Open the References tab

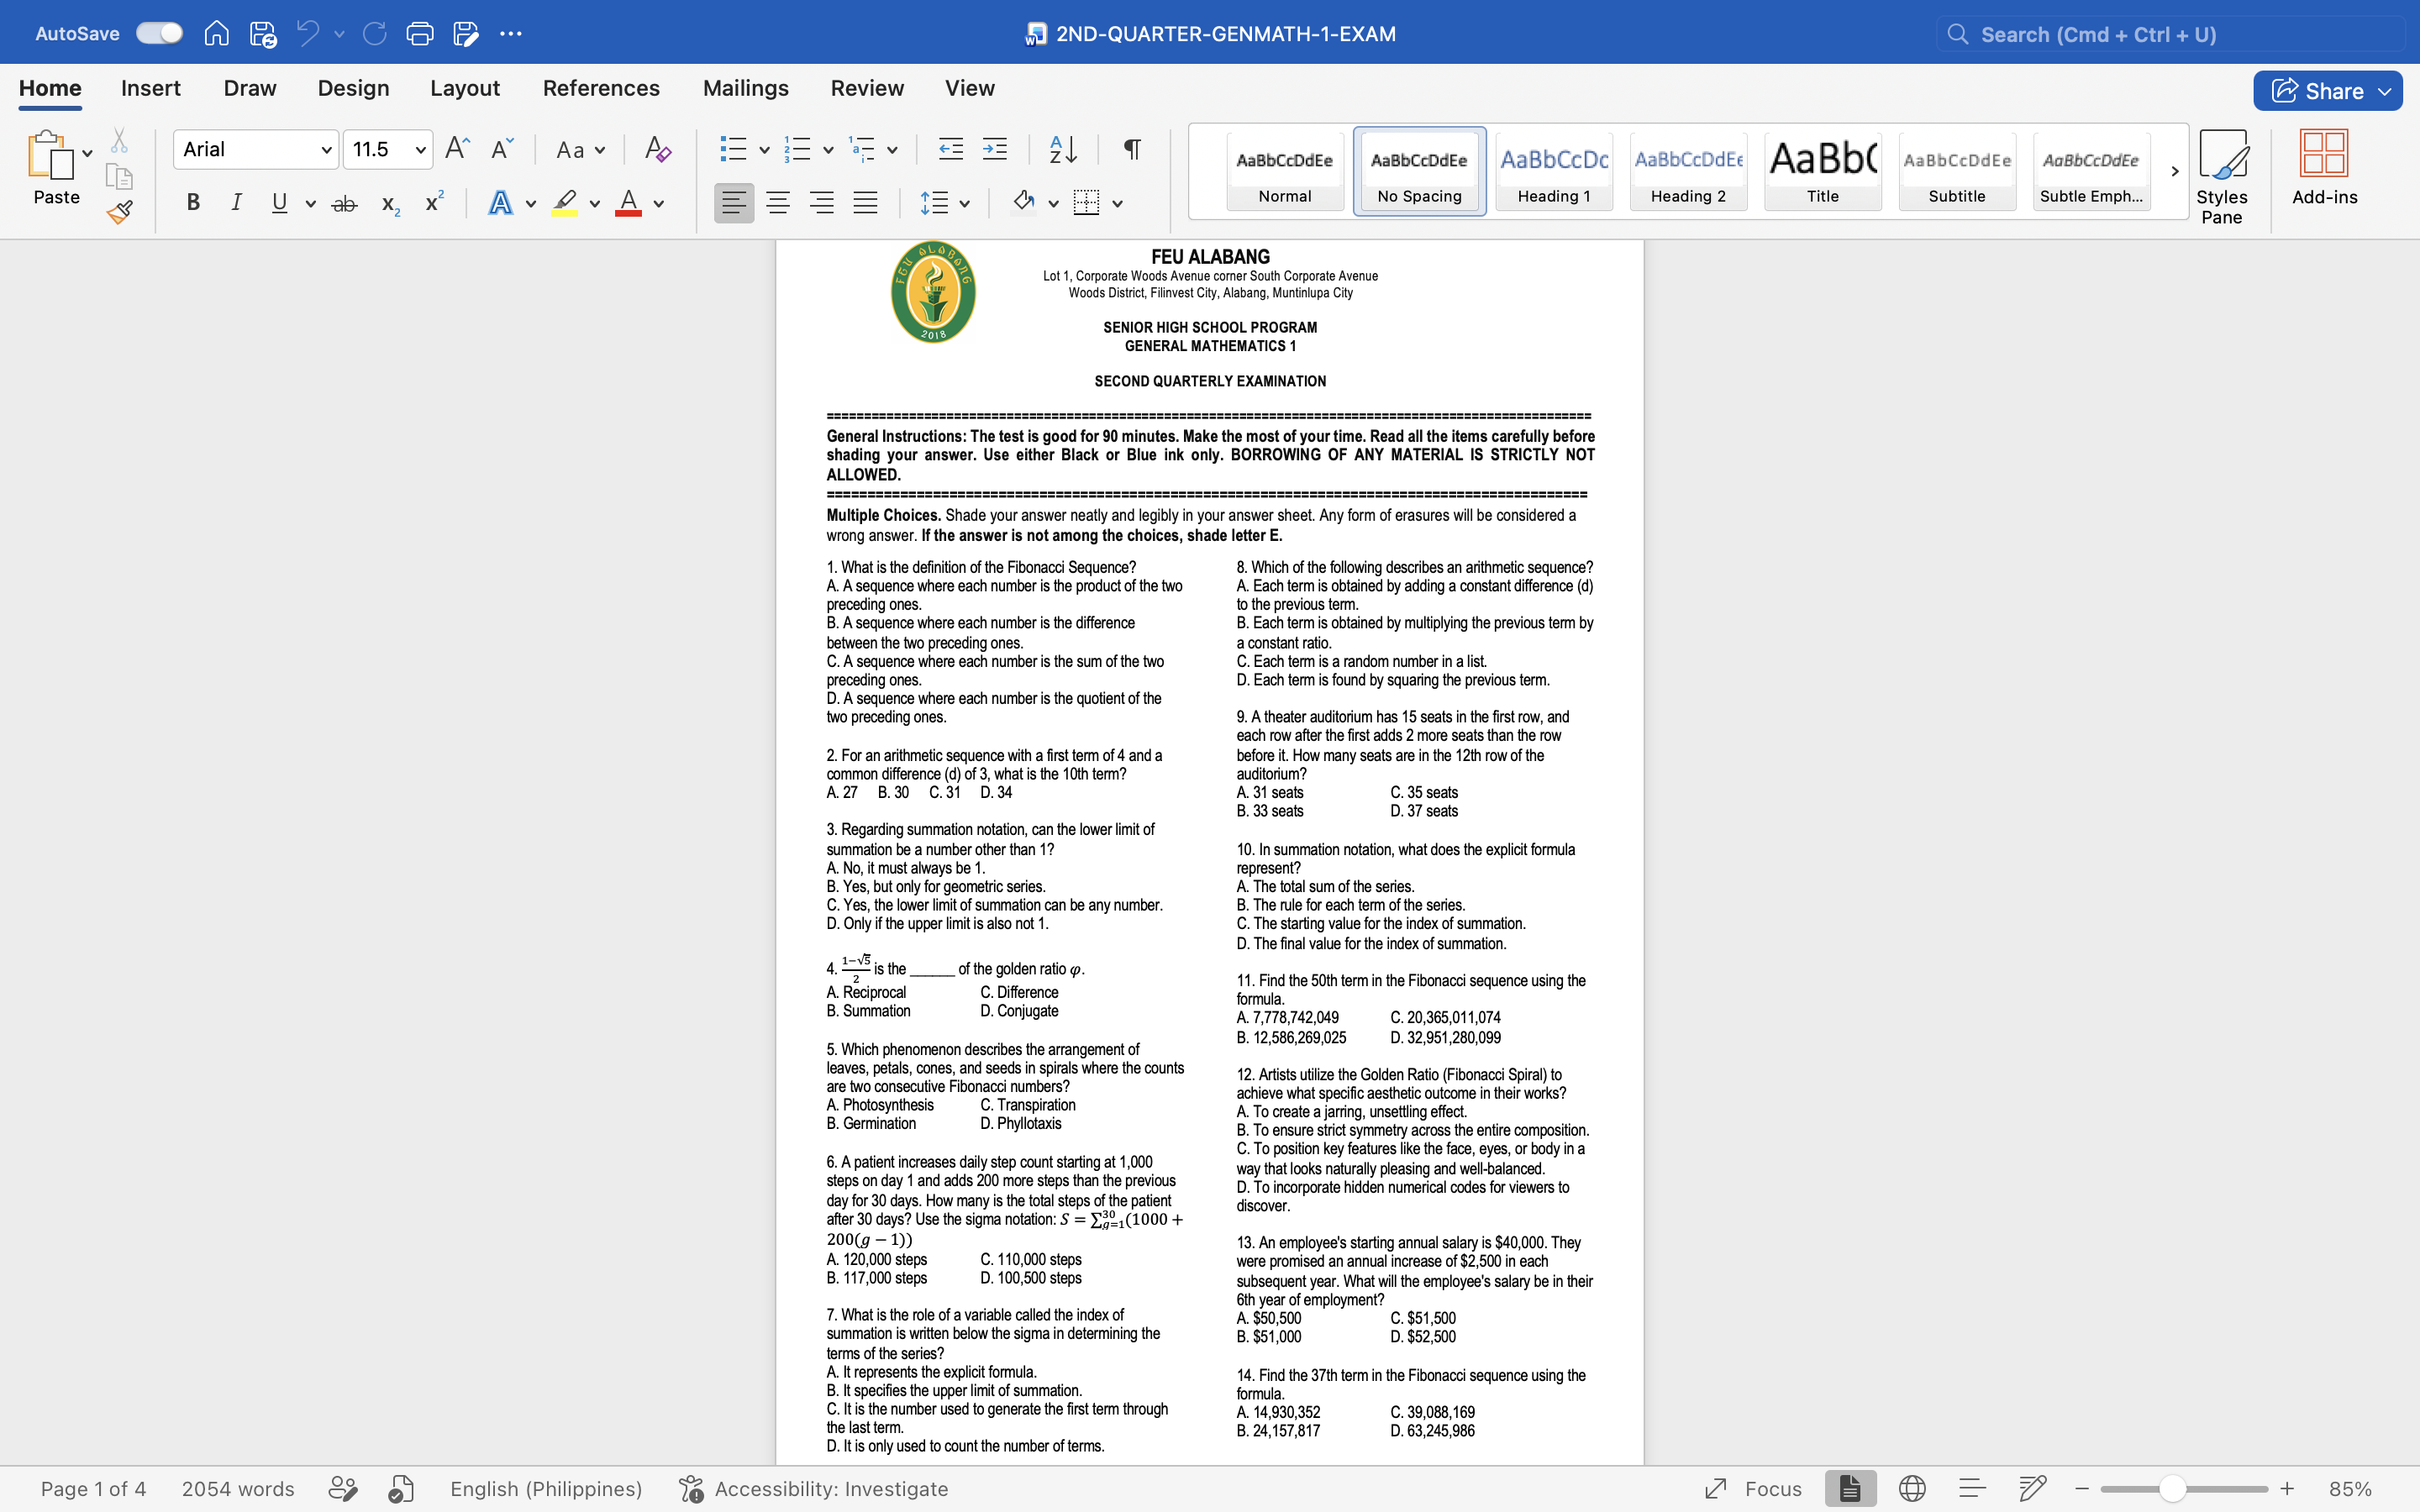pyautogui.click(x=601, y=88)
